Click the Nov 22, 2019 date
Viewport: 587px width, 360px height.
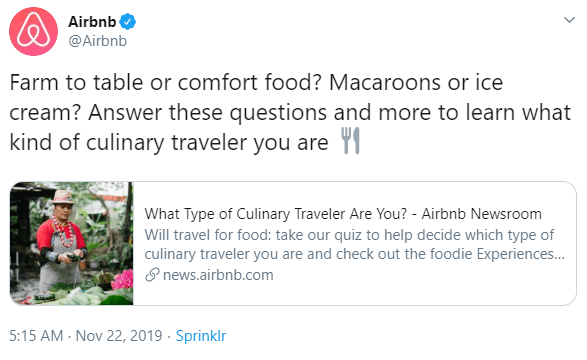pos(119,336)
